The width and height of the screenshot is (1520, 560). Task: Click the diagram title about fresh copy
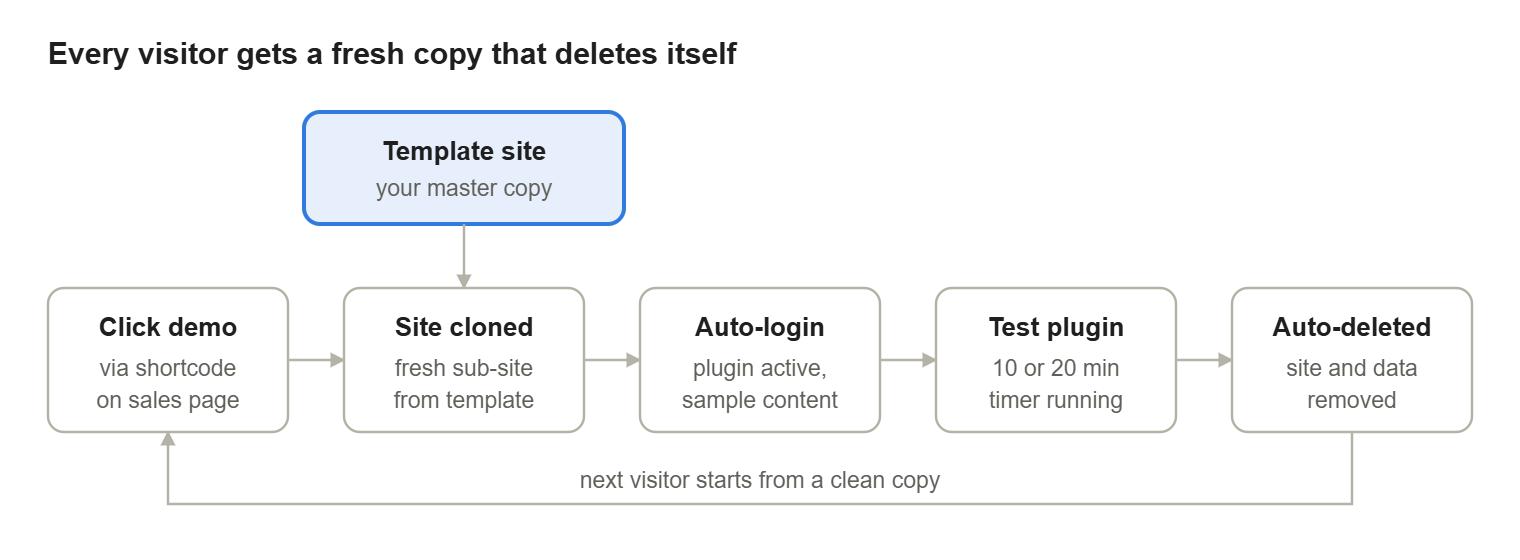point(392,54)
